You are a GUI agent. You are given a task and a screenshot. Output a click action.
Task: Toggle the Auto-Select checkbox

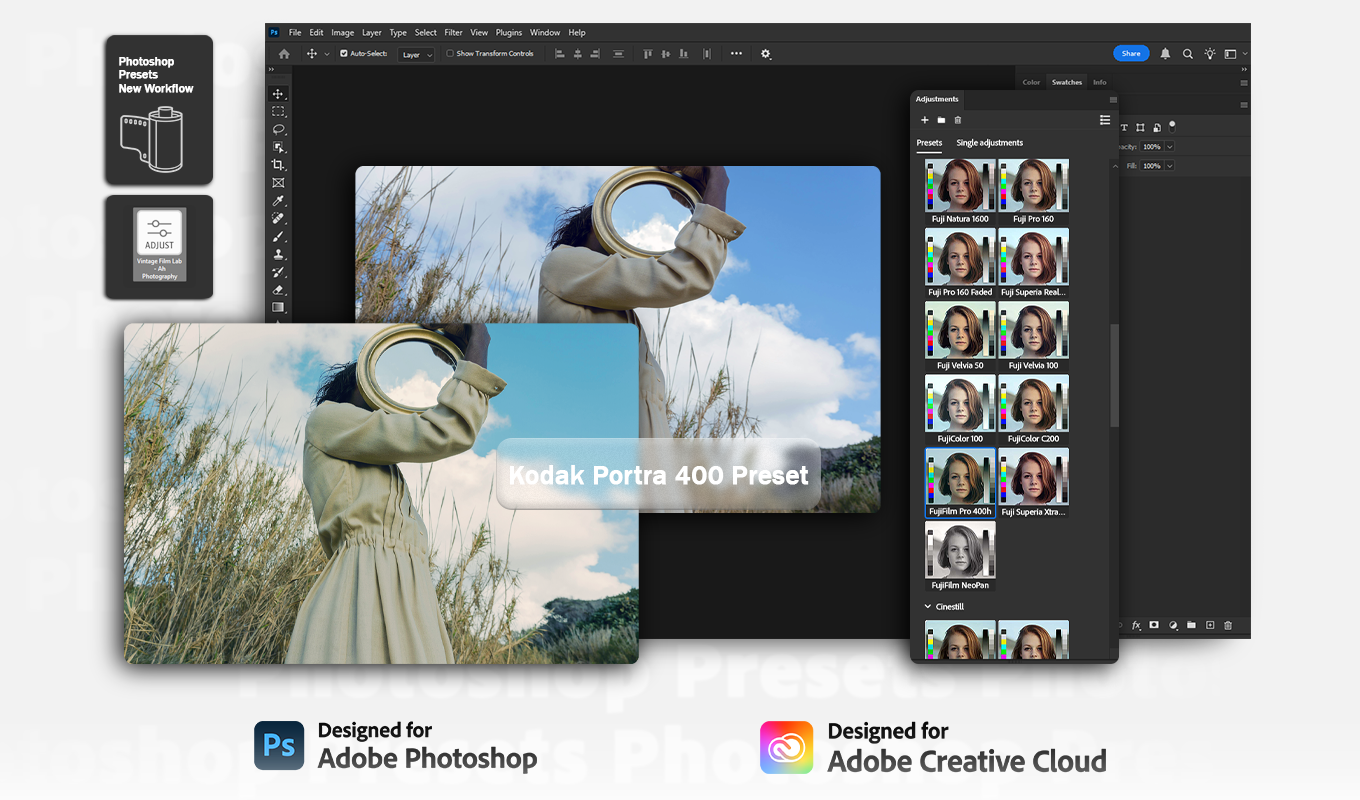pyautogui.click(x=344, y=54)
